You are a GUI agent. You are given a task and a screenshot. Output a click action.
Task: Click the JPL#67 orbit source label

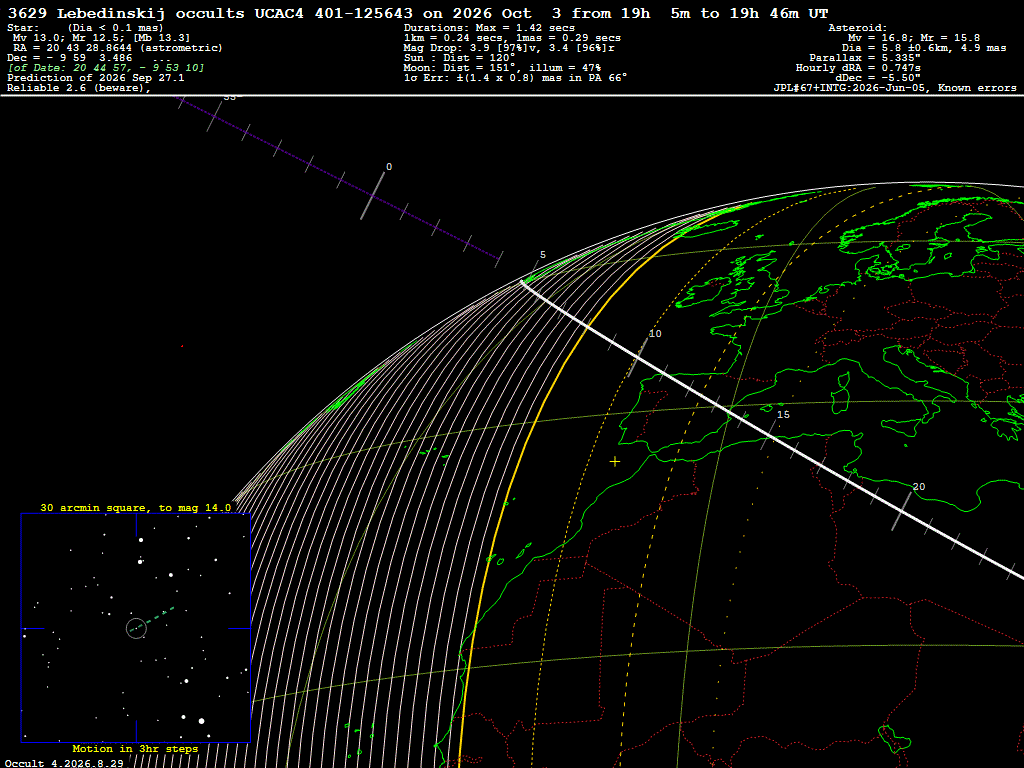(895, 88)
